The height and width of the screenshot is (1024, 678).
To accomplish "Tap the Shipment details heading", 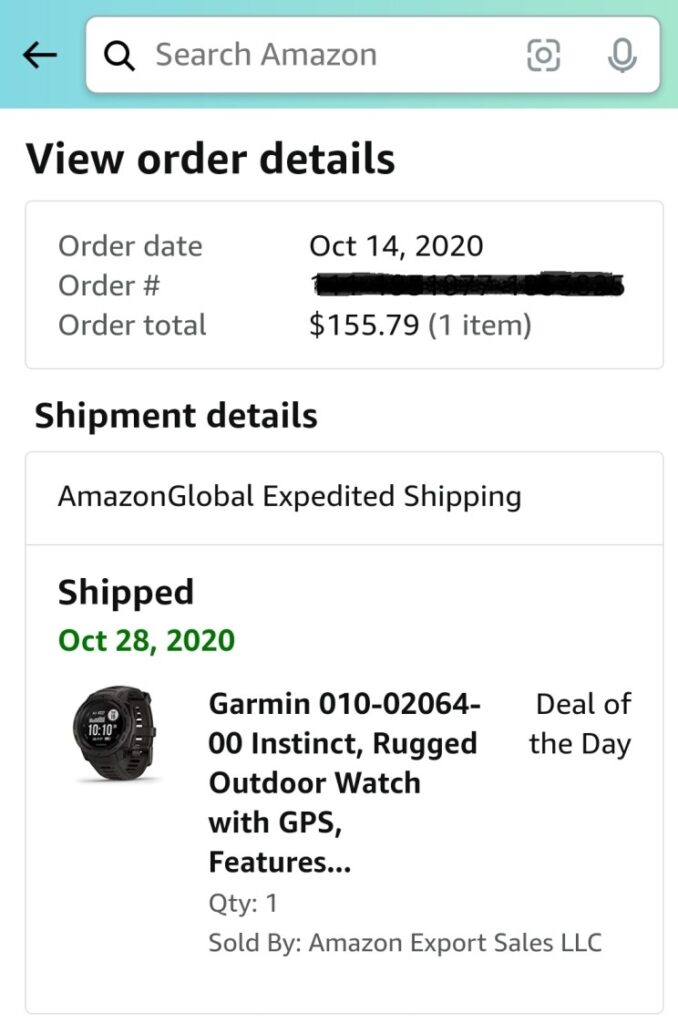I will [x=176, y=416].
